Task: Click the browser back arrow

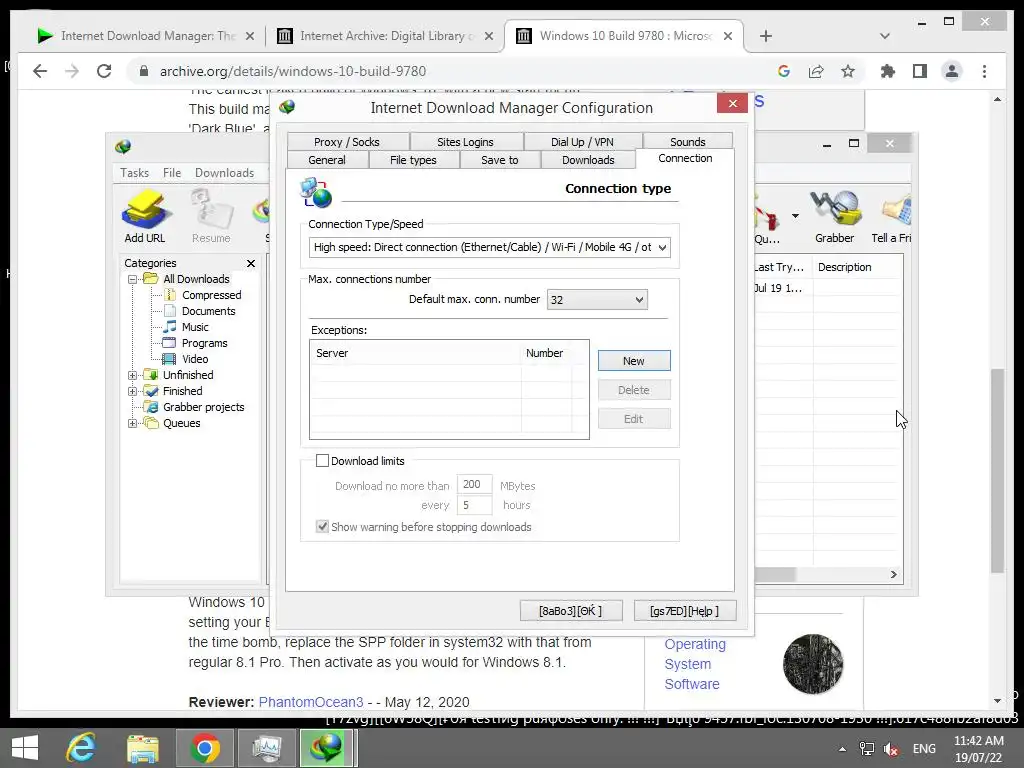Action: pos(40,71)
